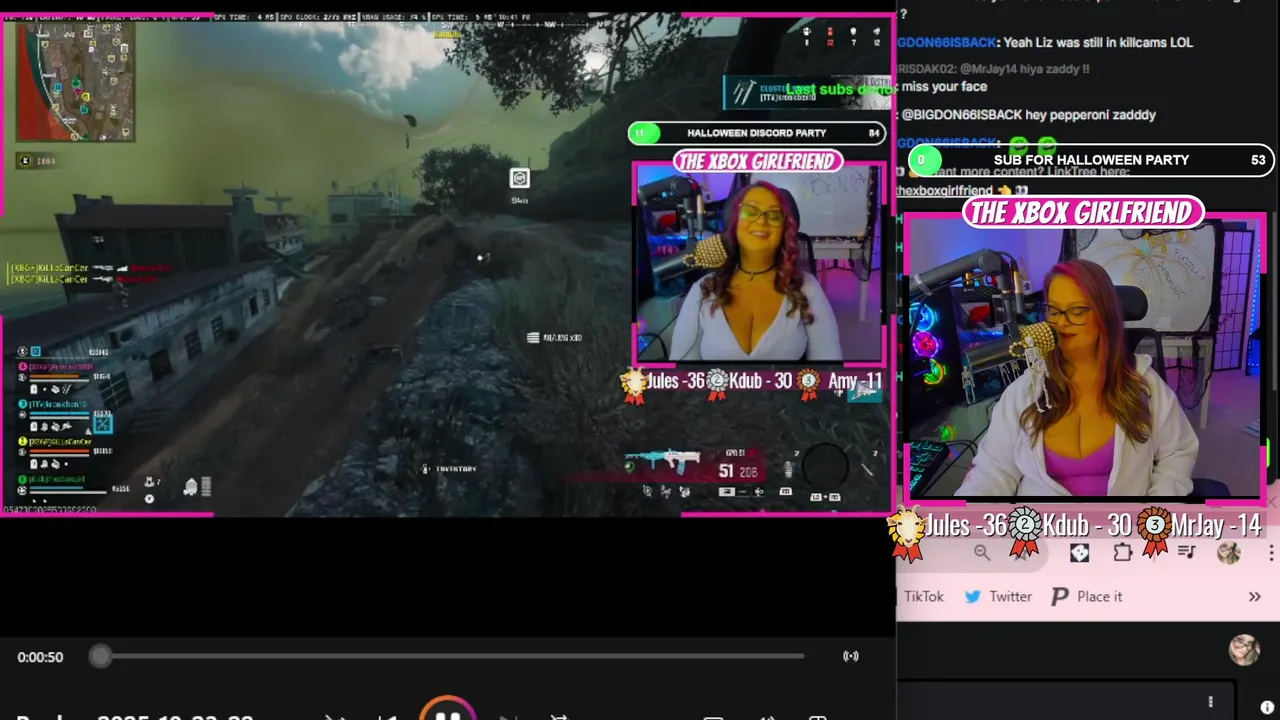Open the Twitter bookmark
The height and width of the screenshot is (720, 1280).
point(998,596)
